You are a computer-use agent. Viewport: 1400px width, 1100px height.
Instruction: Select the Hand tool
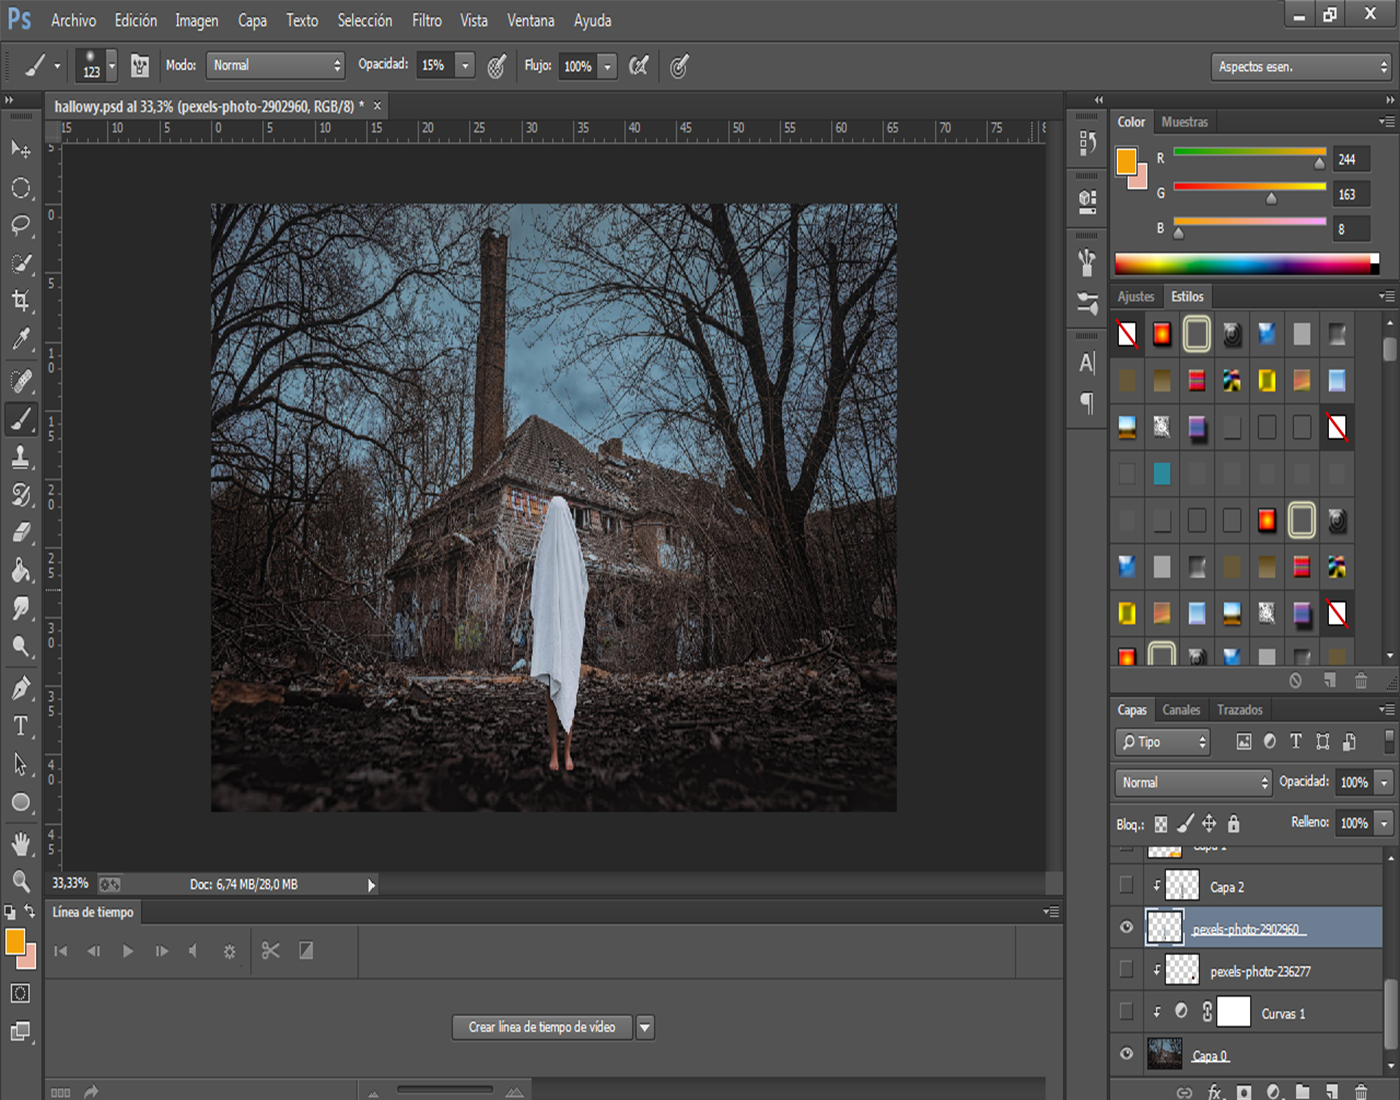pos(21,843)
